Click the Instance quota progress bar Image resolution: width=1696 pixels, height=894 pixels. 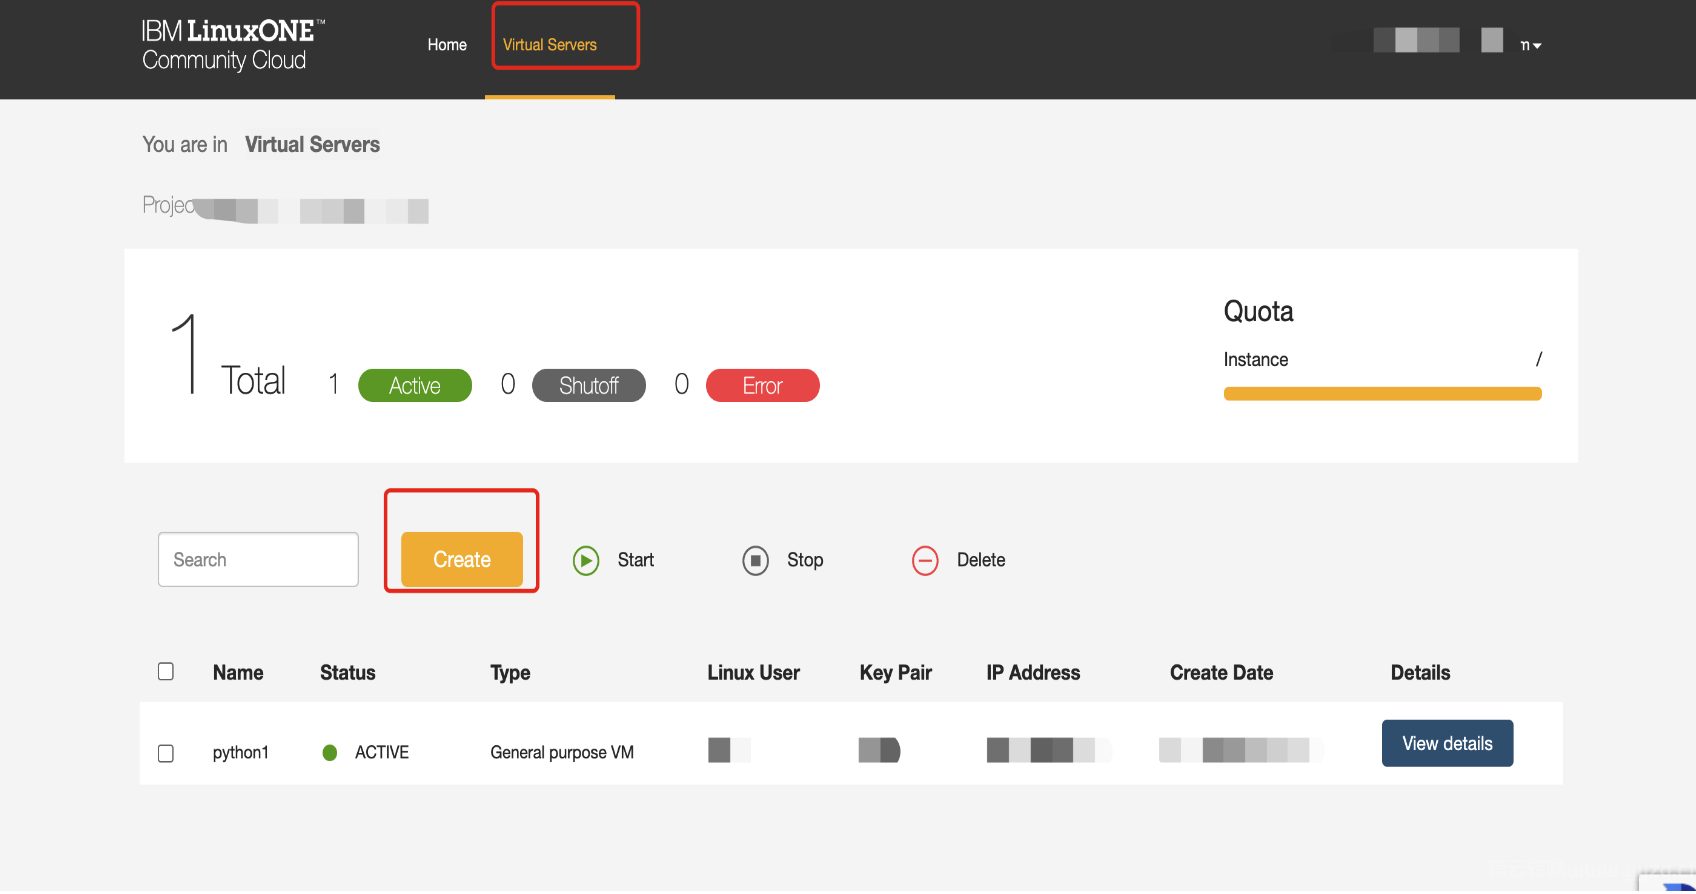[x=1382, y=394]
